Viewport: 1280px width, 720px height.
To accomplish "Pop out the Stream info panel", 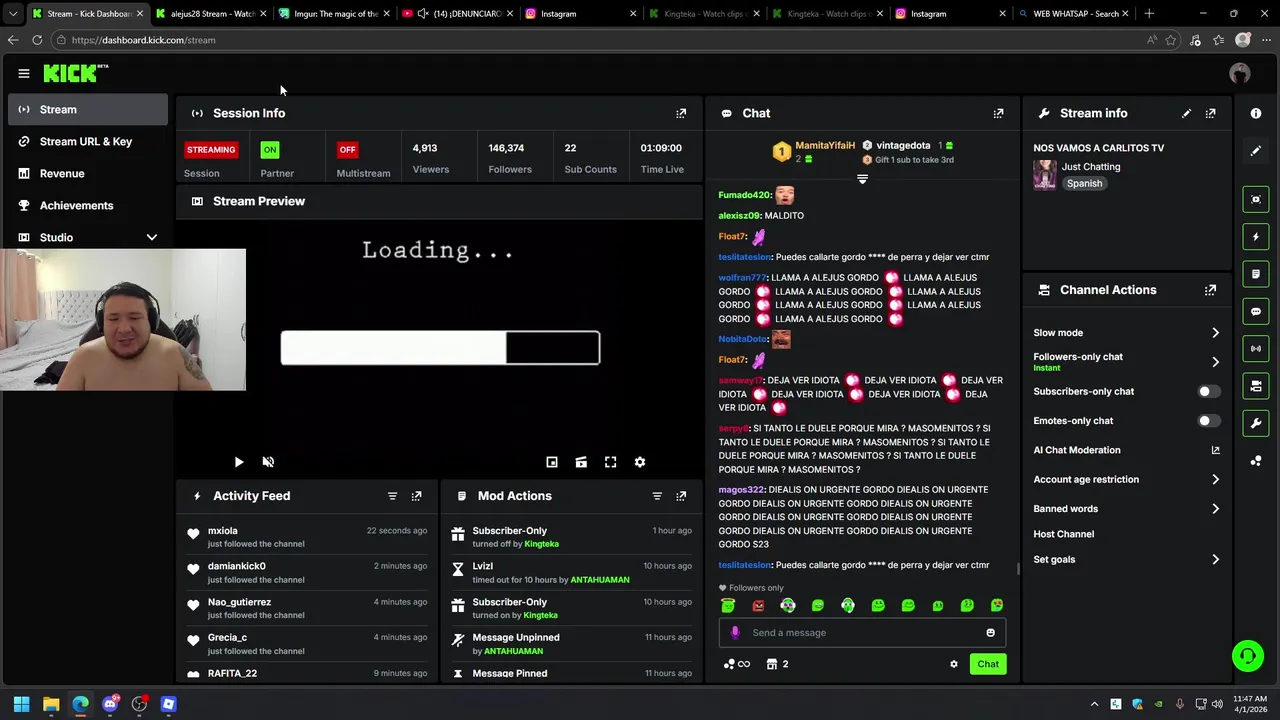I will click(x=1210, y=113).
